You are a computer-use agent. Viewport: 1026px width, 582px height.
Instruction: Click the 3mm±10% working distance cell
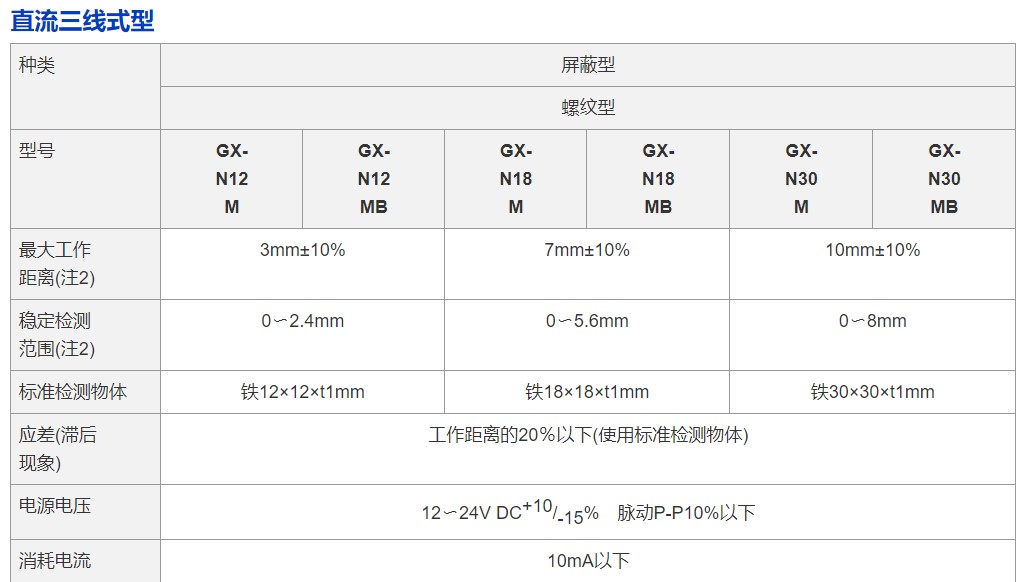coord(302,250)
